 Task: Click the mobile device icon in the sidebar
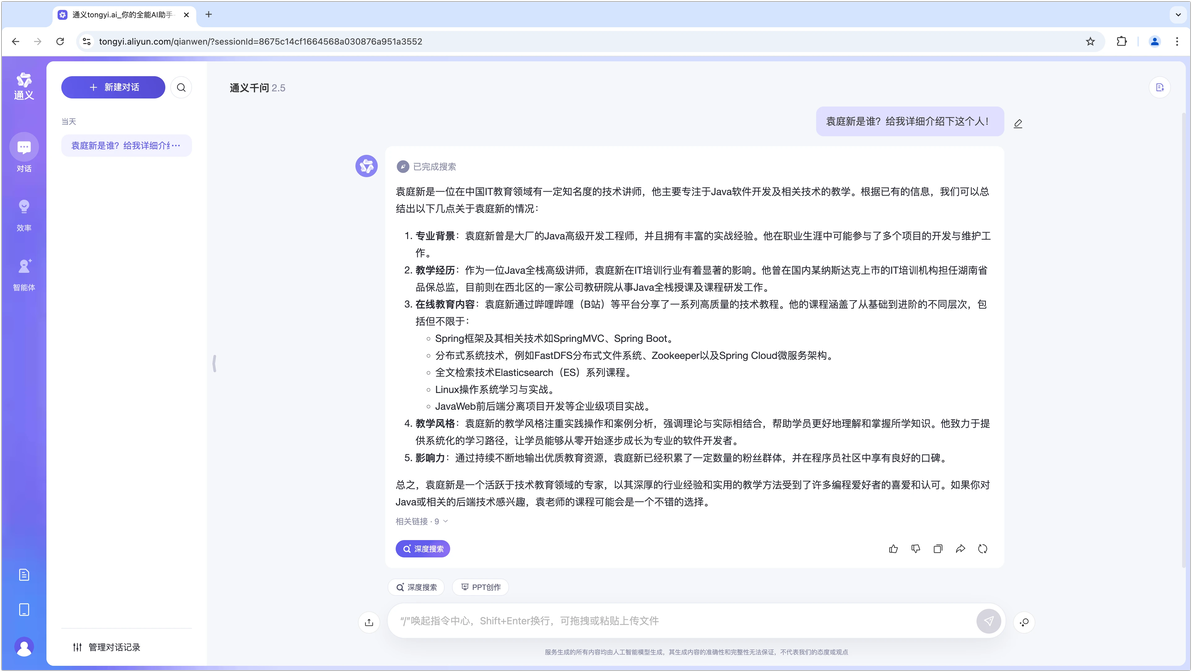24,610
